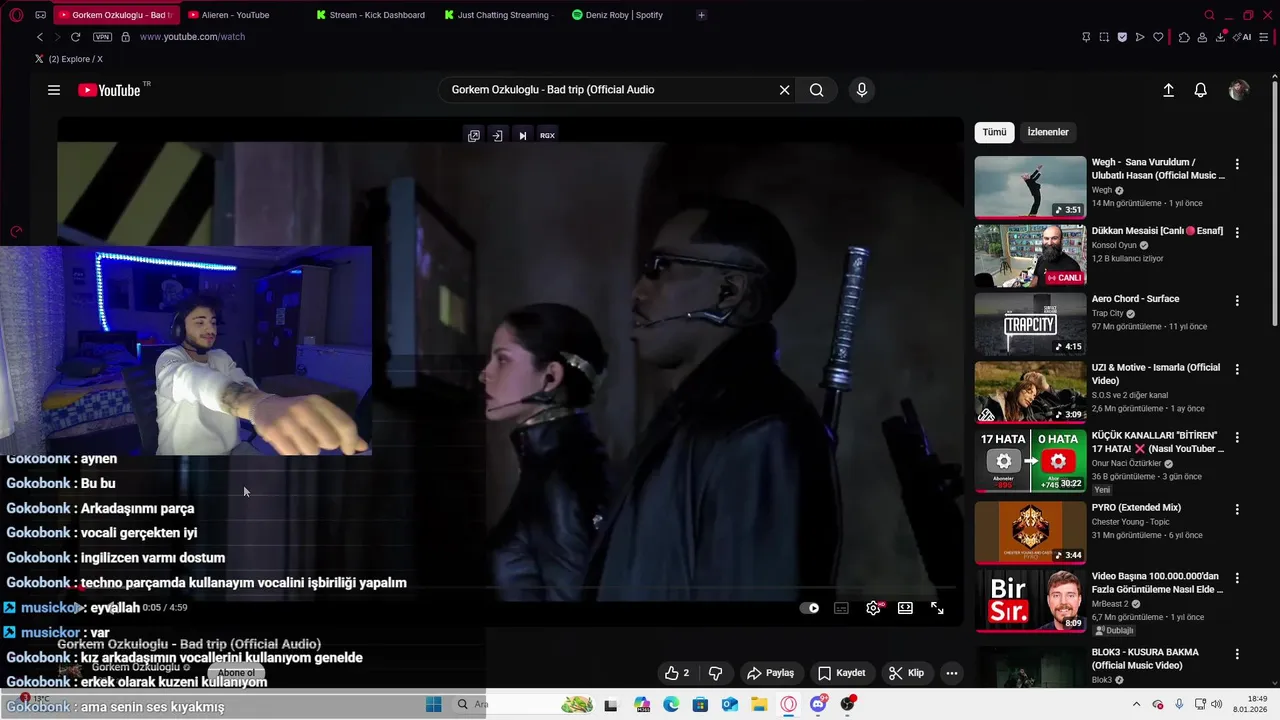Screen dimensions: 1280x720
Task: Start voice search with the microphone icon
Action: click(862, 90)
